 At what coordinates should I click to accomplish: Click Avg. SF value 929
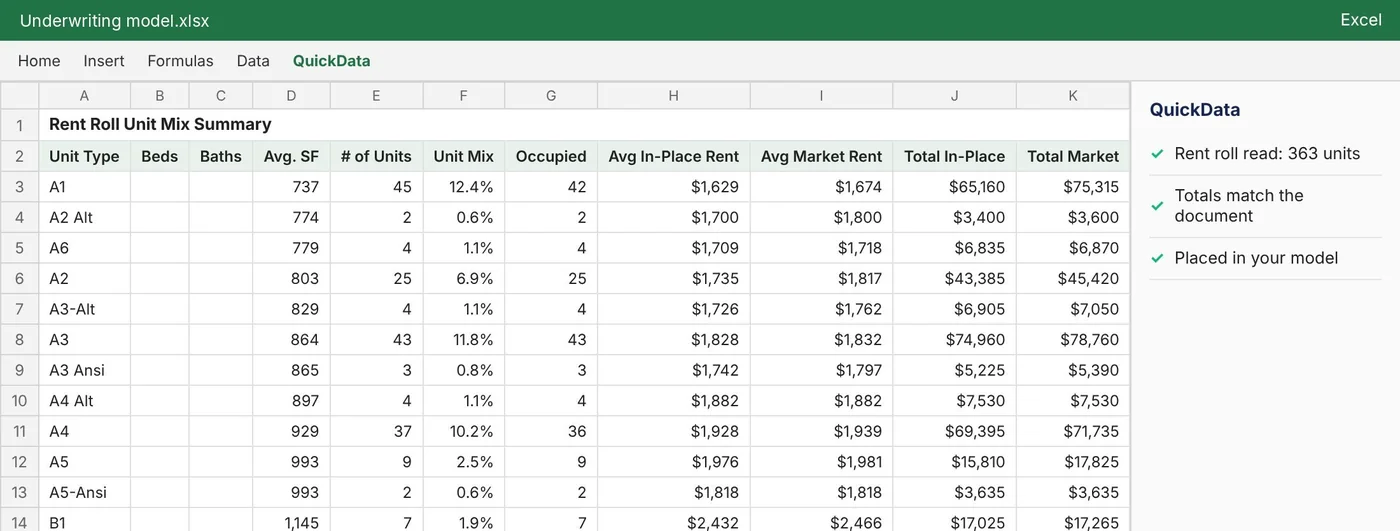pos(291,432)
